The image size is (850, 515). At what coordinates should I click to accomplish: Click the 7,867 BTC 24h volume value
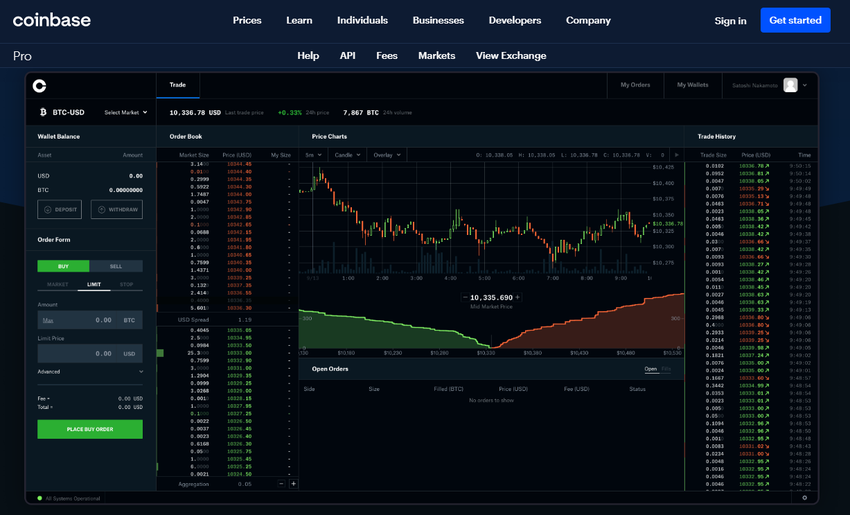361,113
